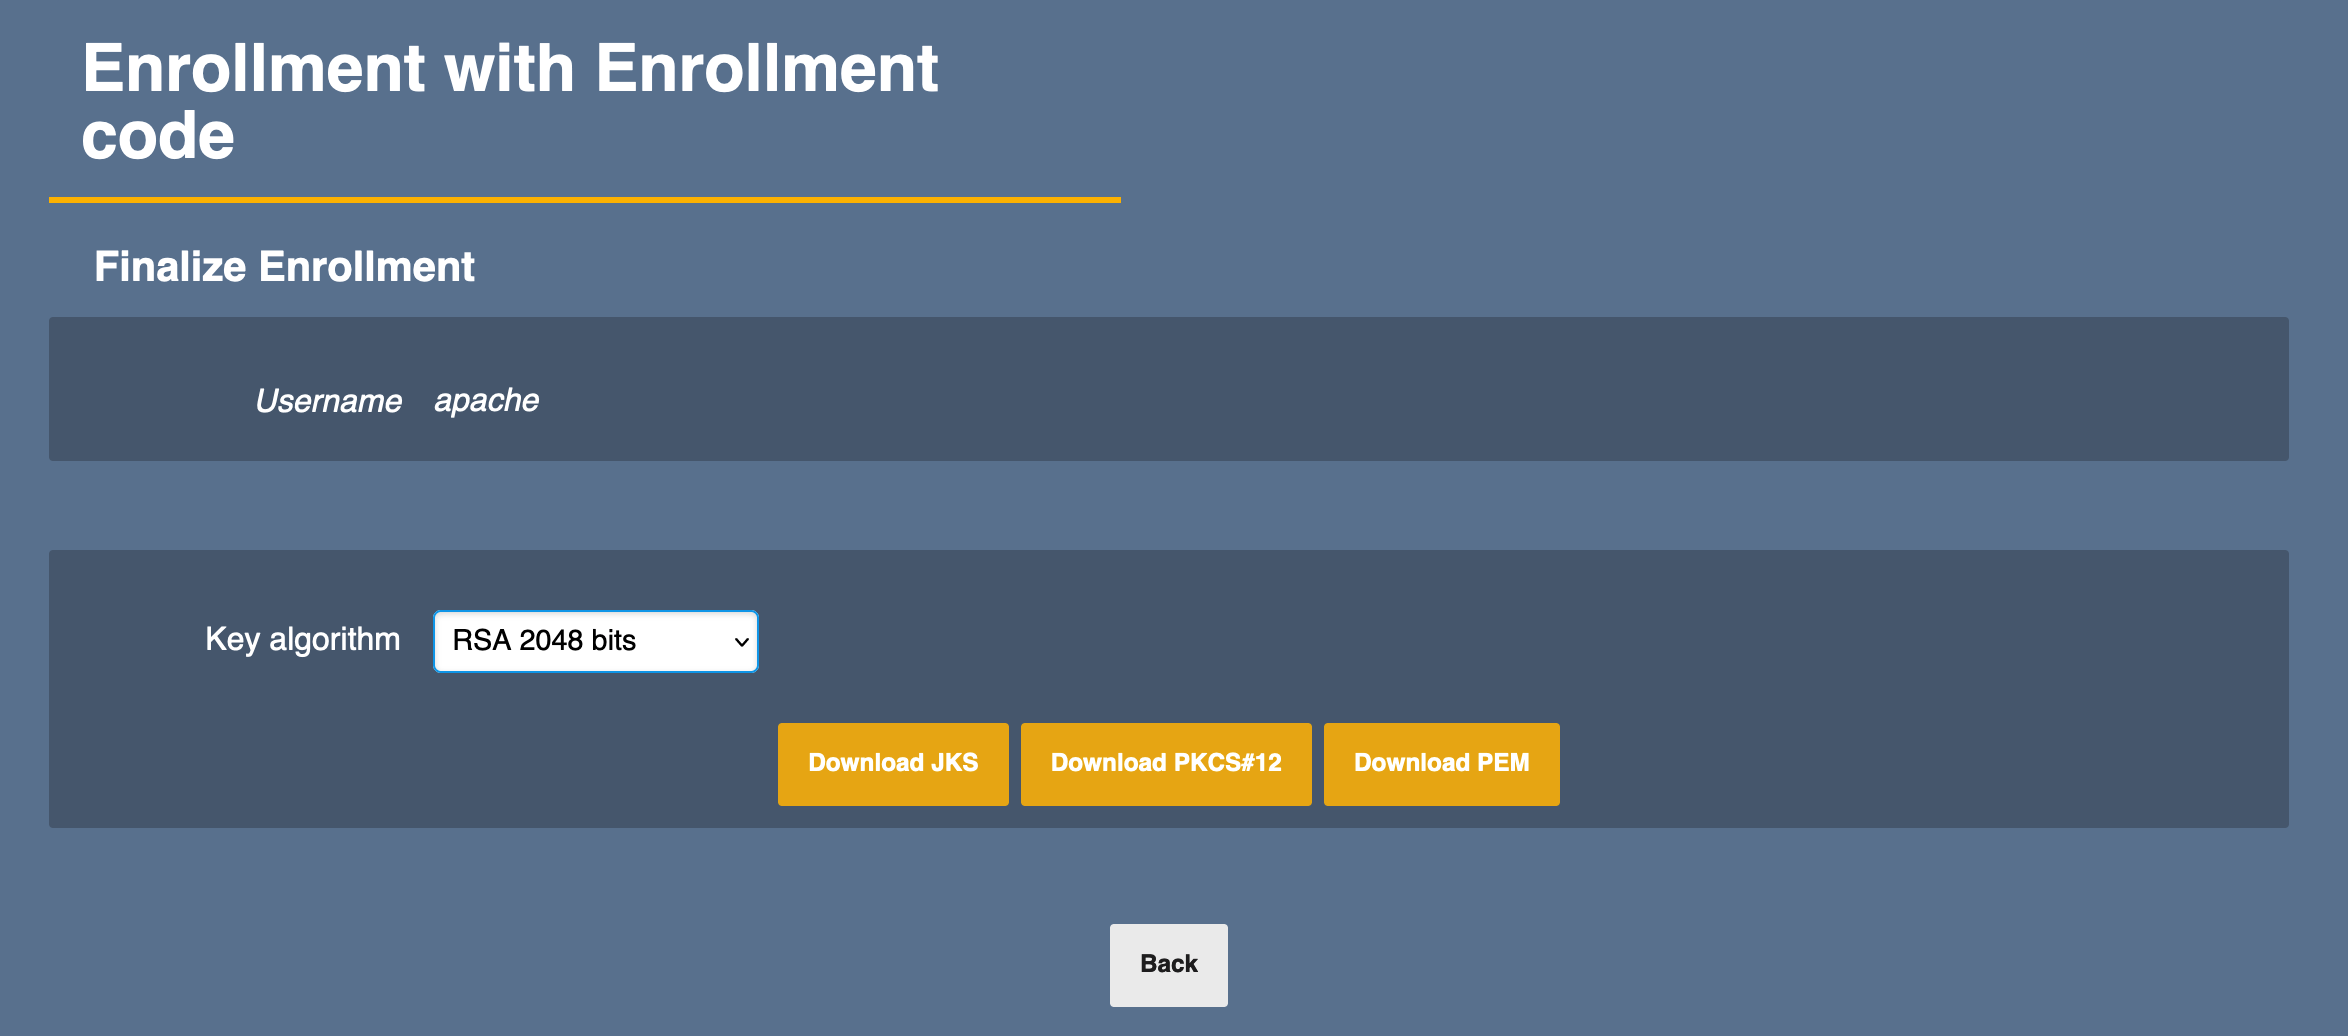Click the 'Key algorithm' label text

tap(302, 640)
